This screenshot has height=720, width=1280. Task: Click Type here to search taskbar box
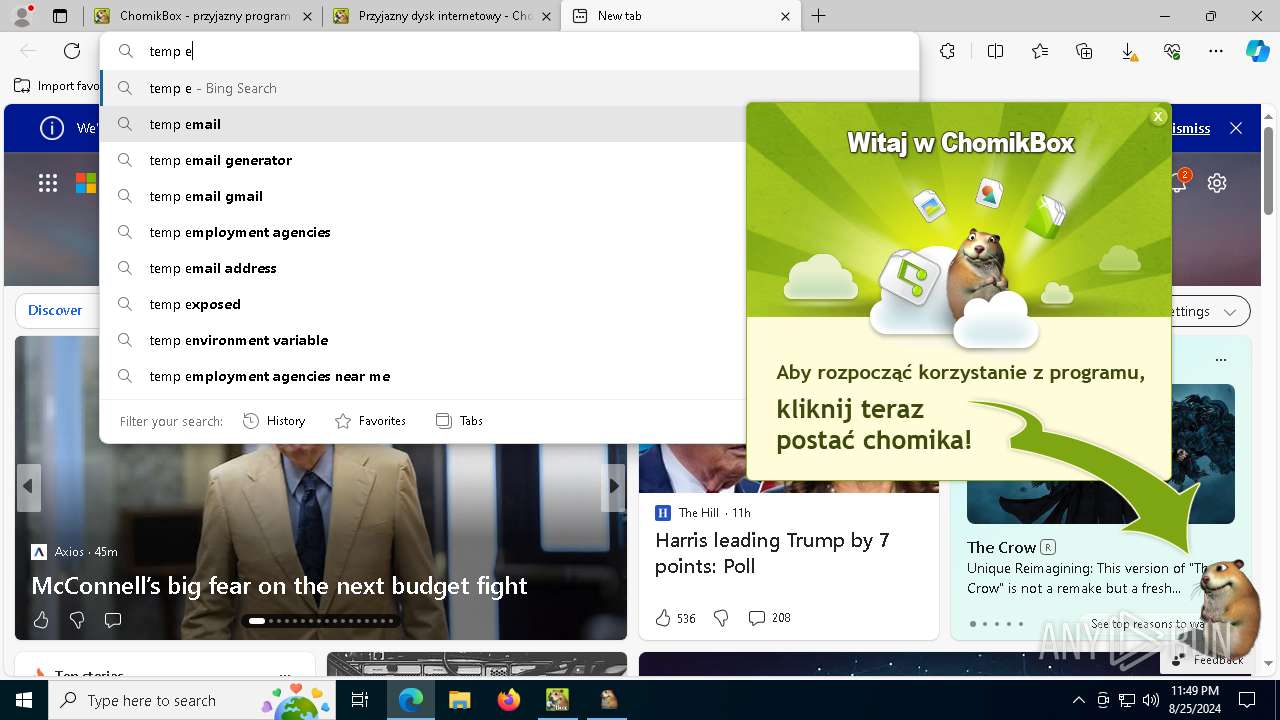(x=190, y=701)
